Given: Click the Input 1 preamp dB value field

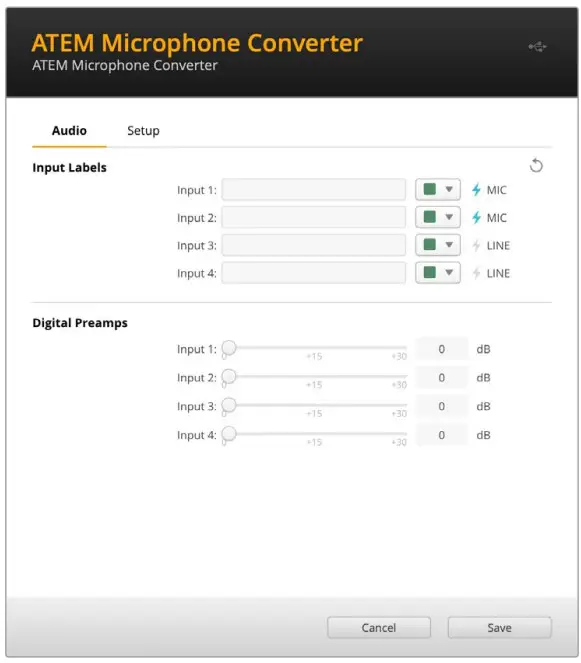Looking at the screenshot, I should tap(442, 349).
